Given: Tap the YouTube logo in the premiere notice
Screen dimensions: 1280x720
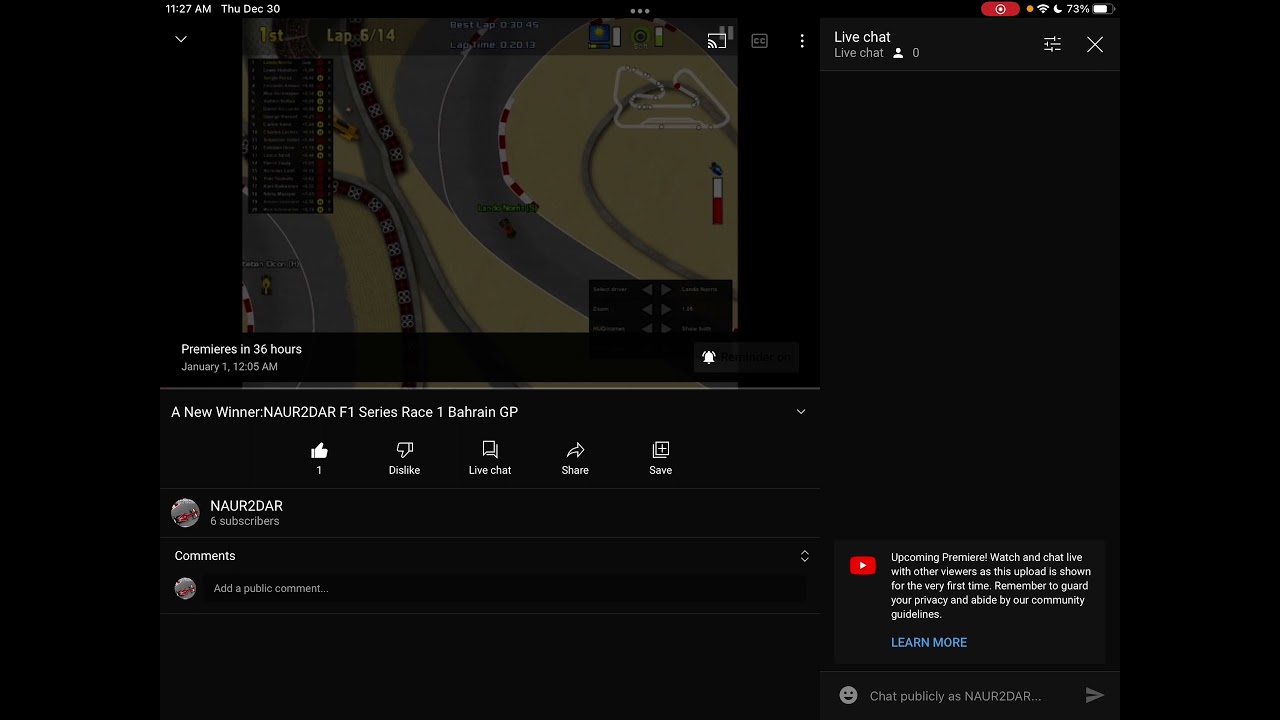Looking at the screenshot, I should pyautogui.click(x=863, y=566).
